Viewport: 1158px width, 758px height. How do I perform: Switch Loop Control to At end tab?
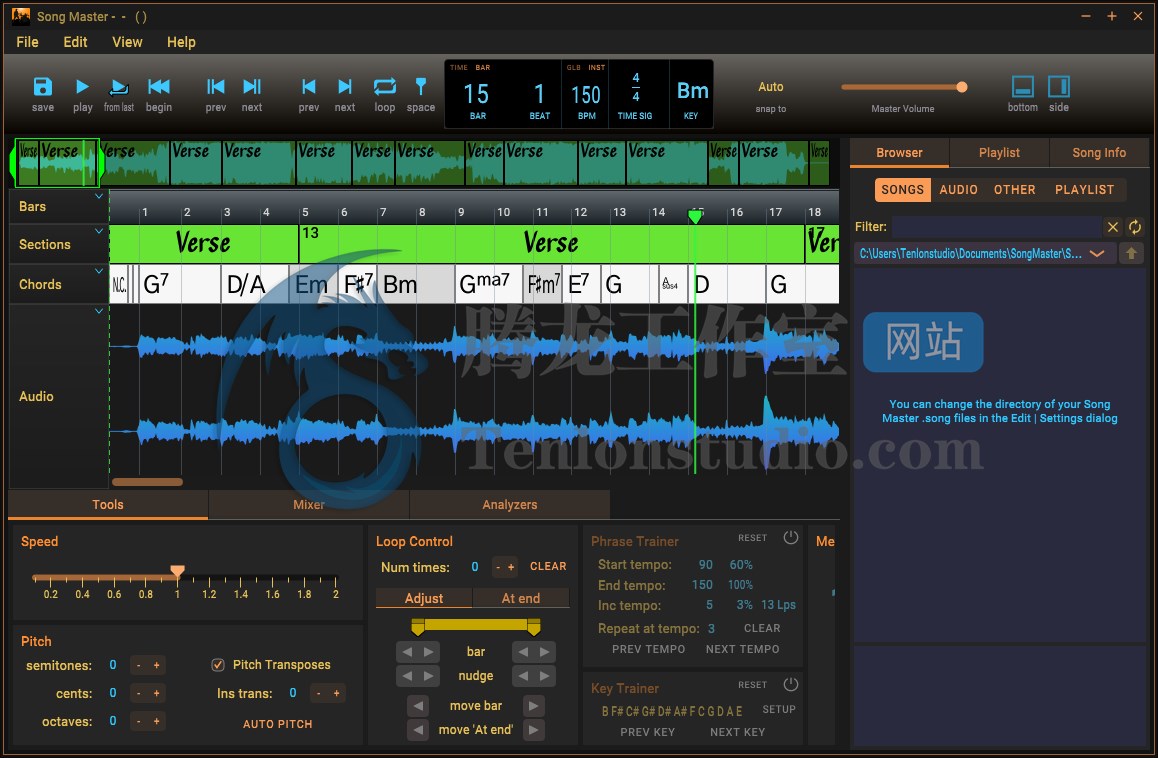[521, 598]
